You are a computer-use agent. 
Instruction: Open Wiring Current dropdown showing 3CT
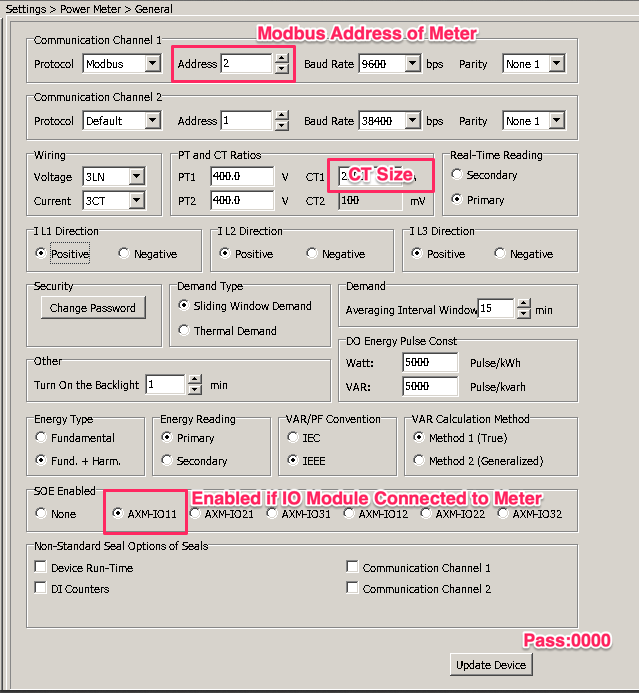pos(114,201)
